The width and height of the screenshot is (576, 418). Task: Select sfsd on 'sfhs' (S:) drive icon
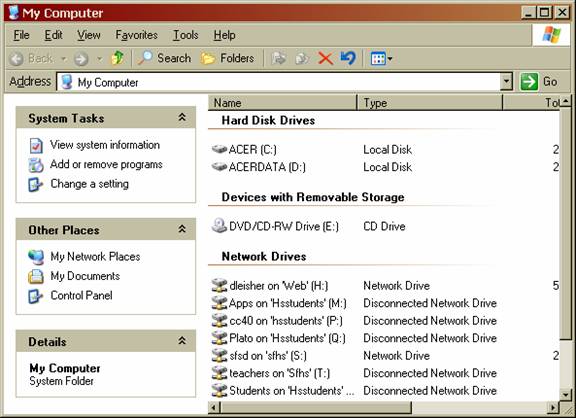coord(219,355)
